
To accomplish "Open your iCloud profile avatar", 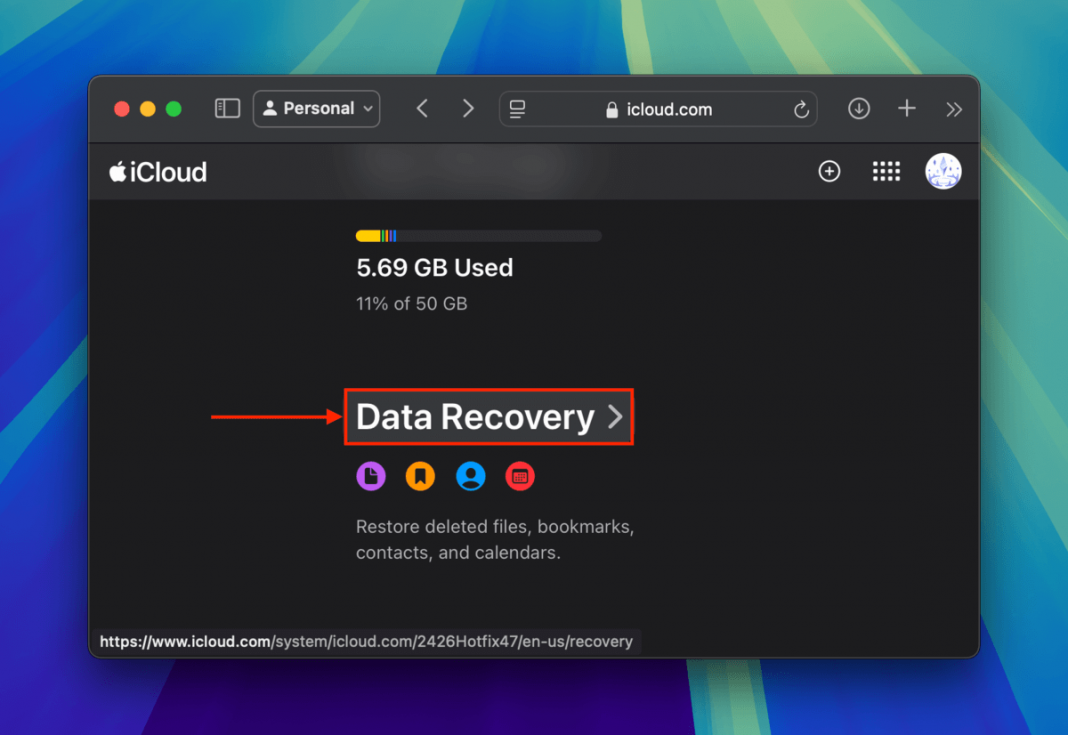I will (x=943, y=171).
